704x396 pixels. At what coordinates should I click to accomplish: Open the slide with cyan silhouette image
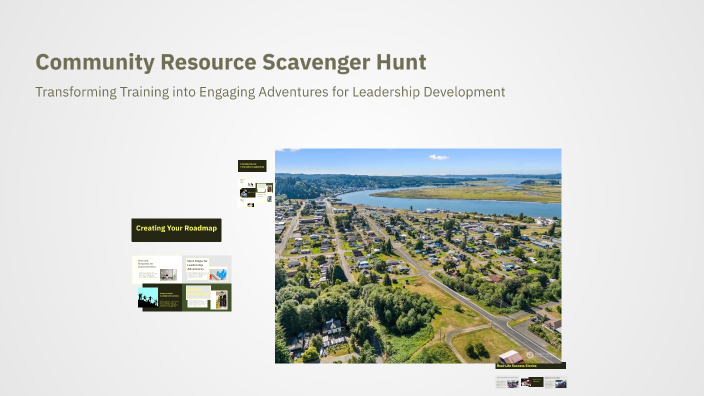160,298
